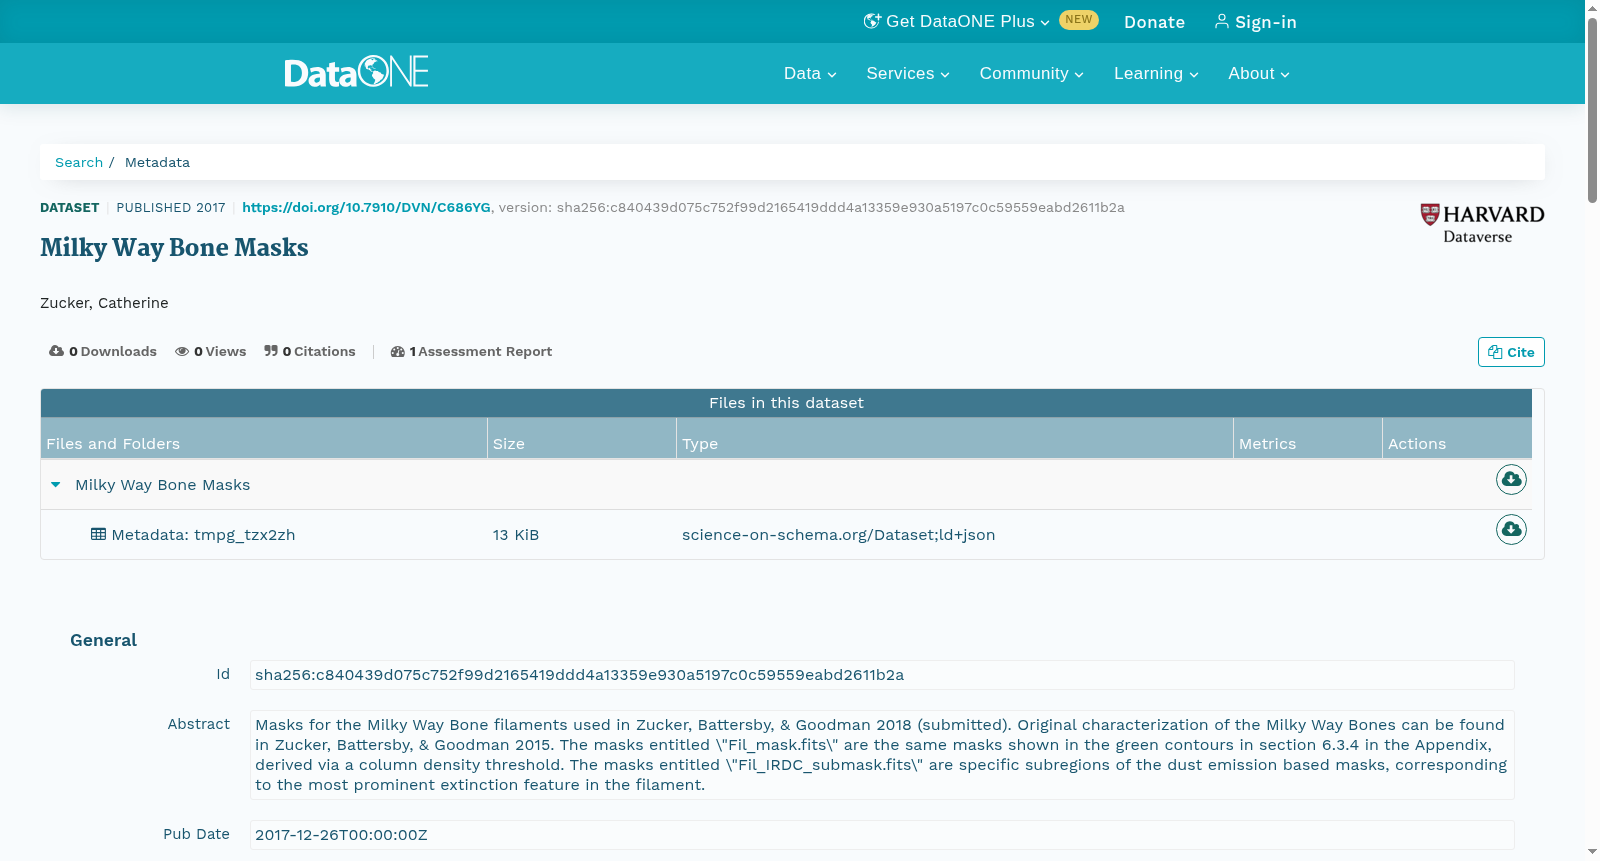Click inside the Abstract text box
Image resolution: width=1600 pixels, height=861 pixels.
pos(882,755)
